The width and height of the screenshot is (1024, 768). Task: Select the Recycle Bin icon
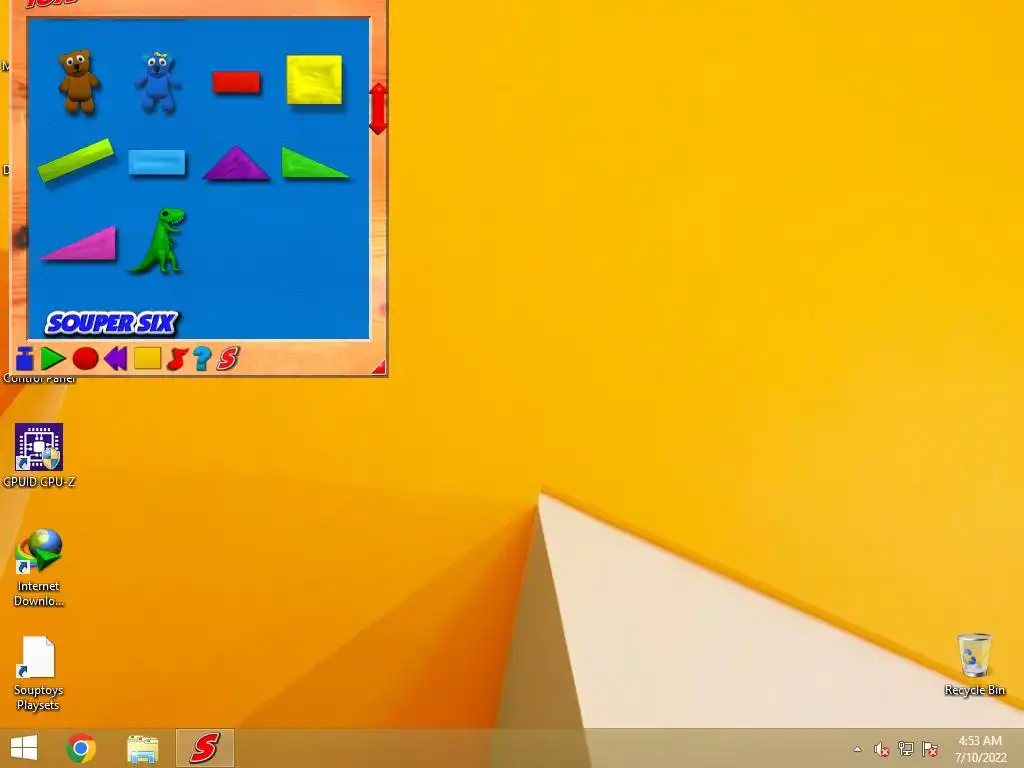974,664
